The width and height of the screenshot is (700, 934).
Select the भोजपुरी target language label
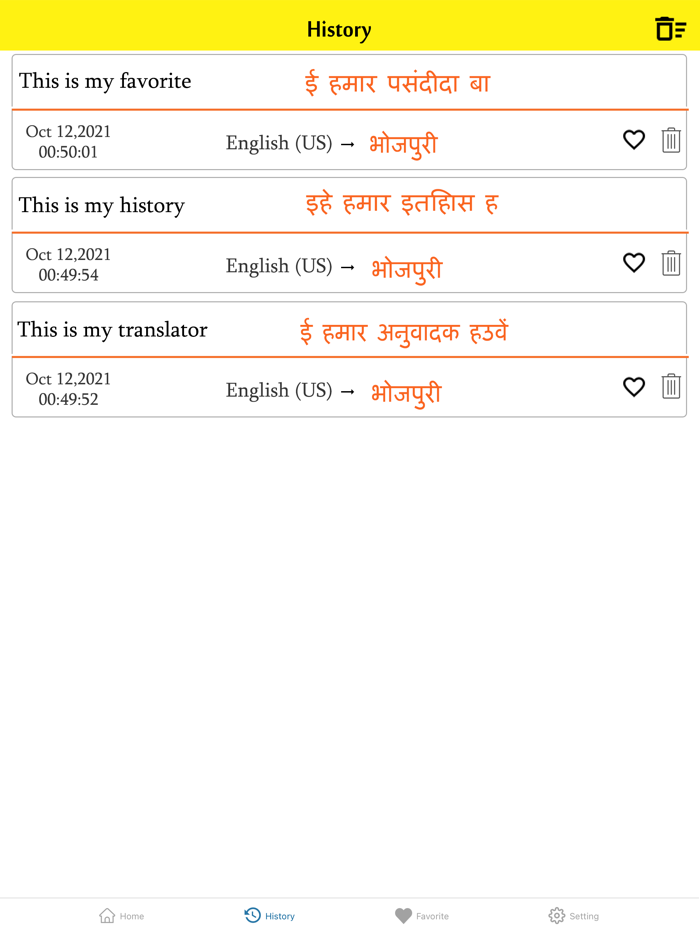(x=403, y=143)
